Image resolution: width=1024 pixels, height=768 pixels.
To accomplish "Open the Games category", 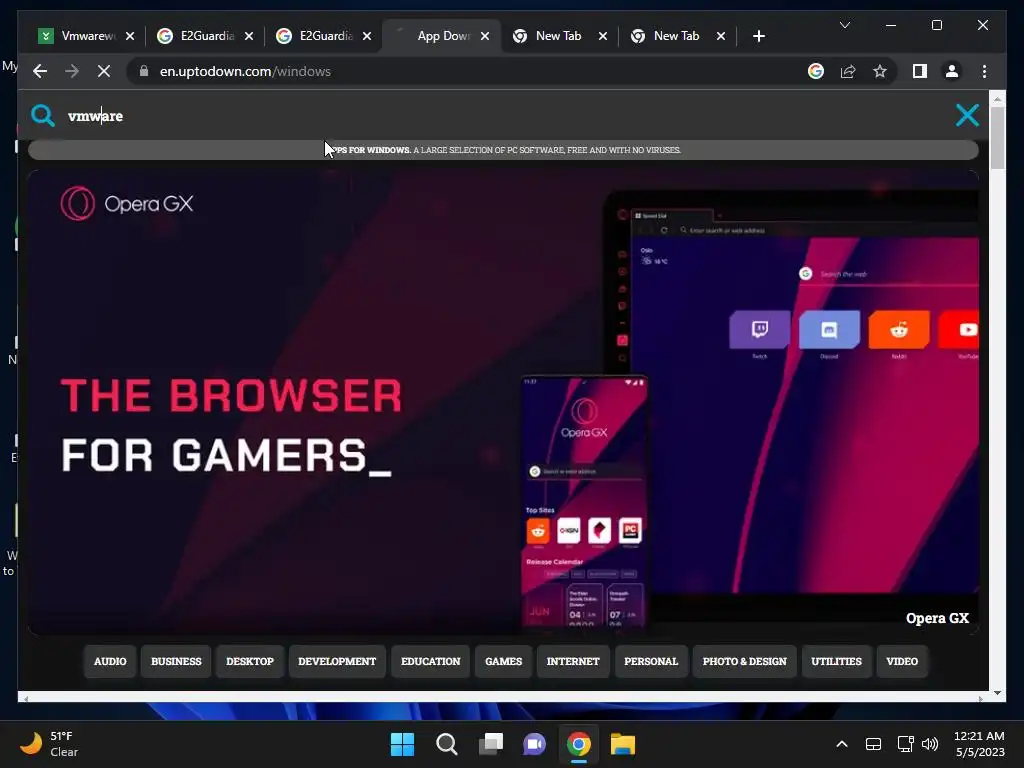I will pos(504,661).
